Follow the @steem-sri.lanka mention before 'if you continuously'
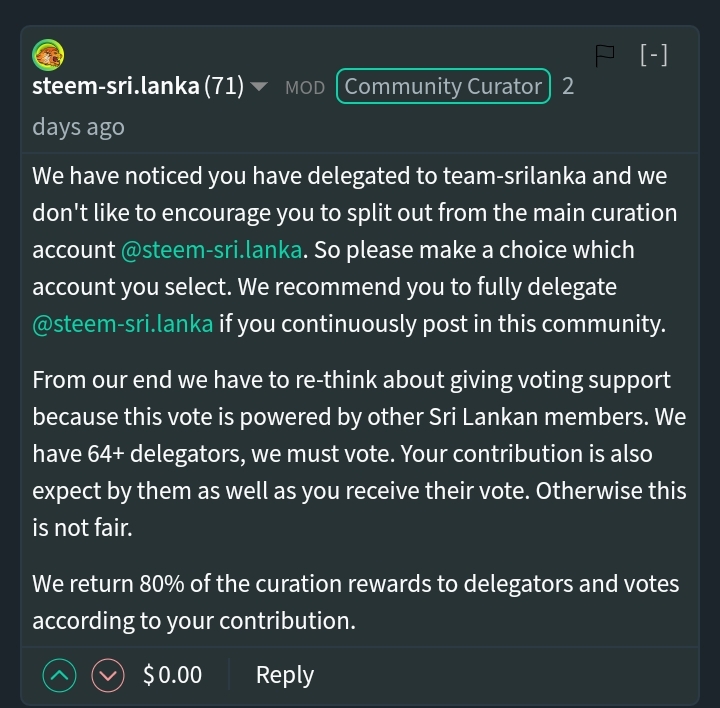The height and width of the screenshot is (708, 720). click(x=123, y=324)
